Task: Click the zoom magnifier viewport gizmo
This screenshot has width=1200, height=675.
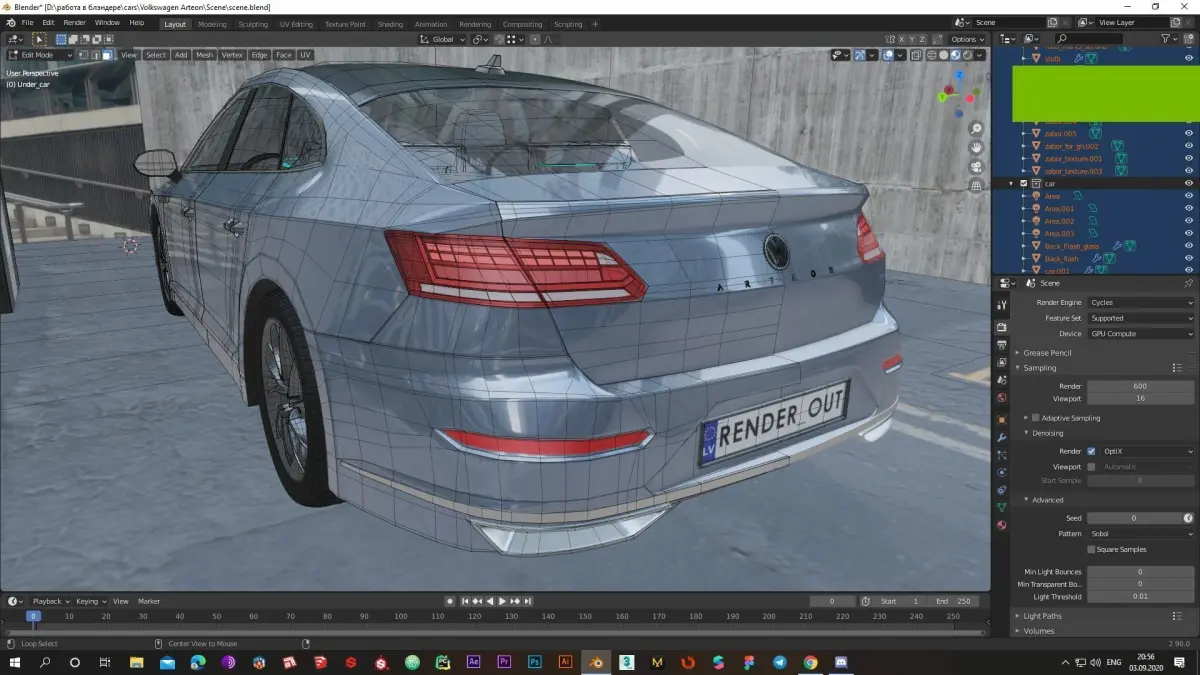Action: (x=976, y=129)
